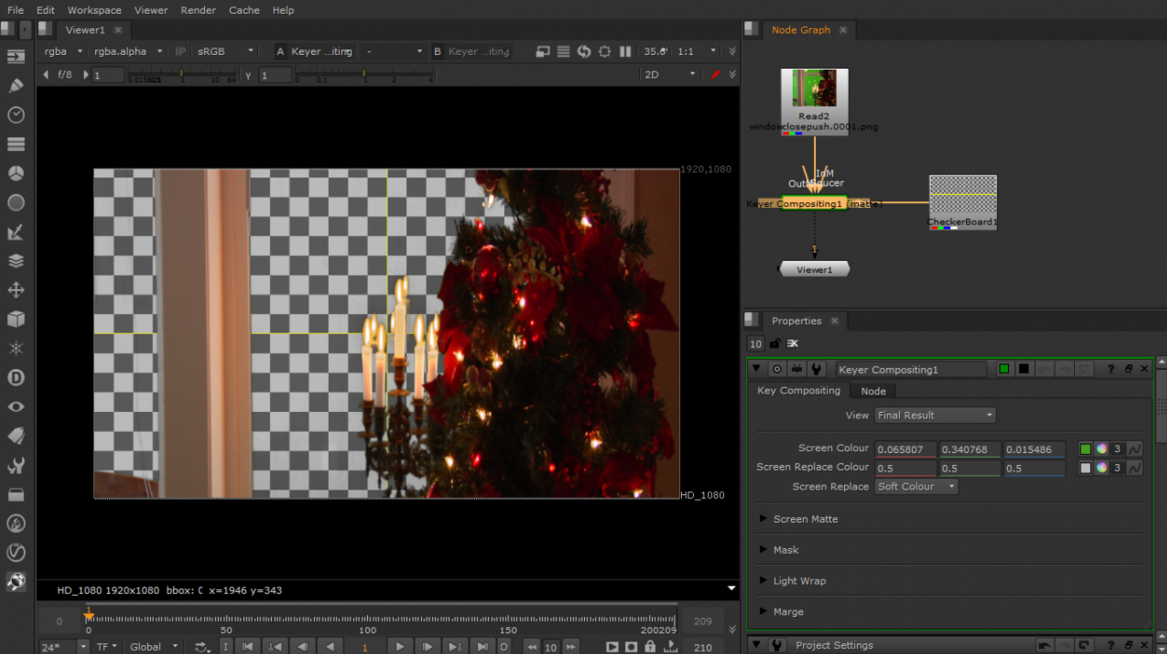Open the Final Result View dropdown
1167x654 pixels.
(x=933, y=415)
